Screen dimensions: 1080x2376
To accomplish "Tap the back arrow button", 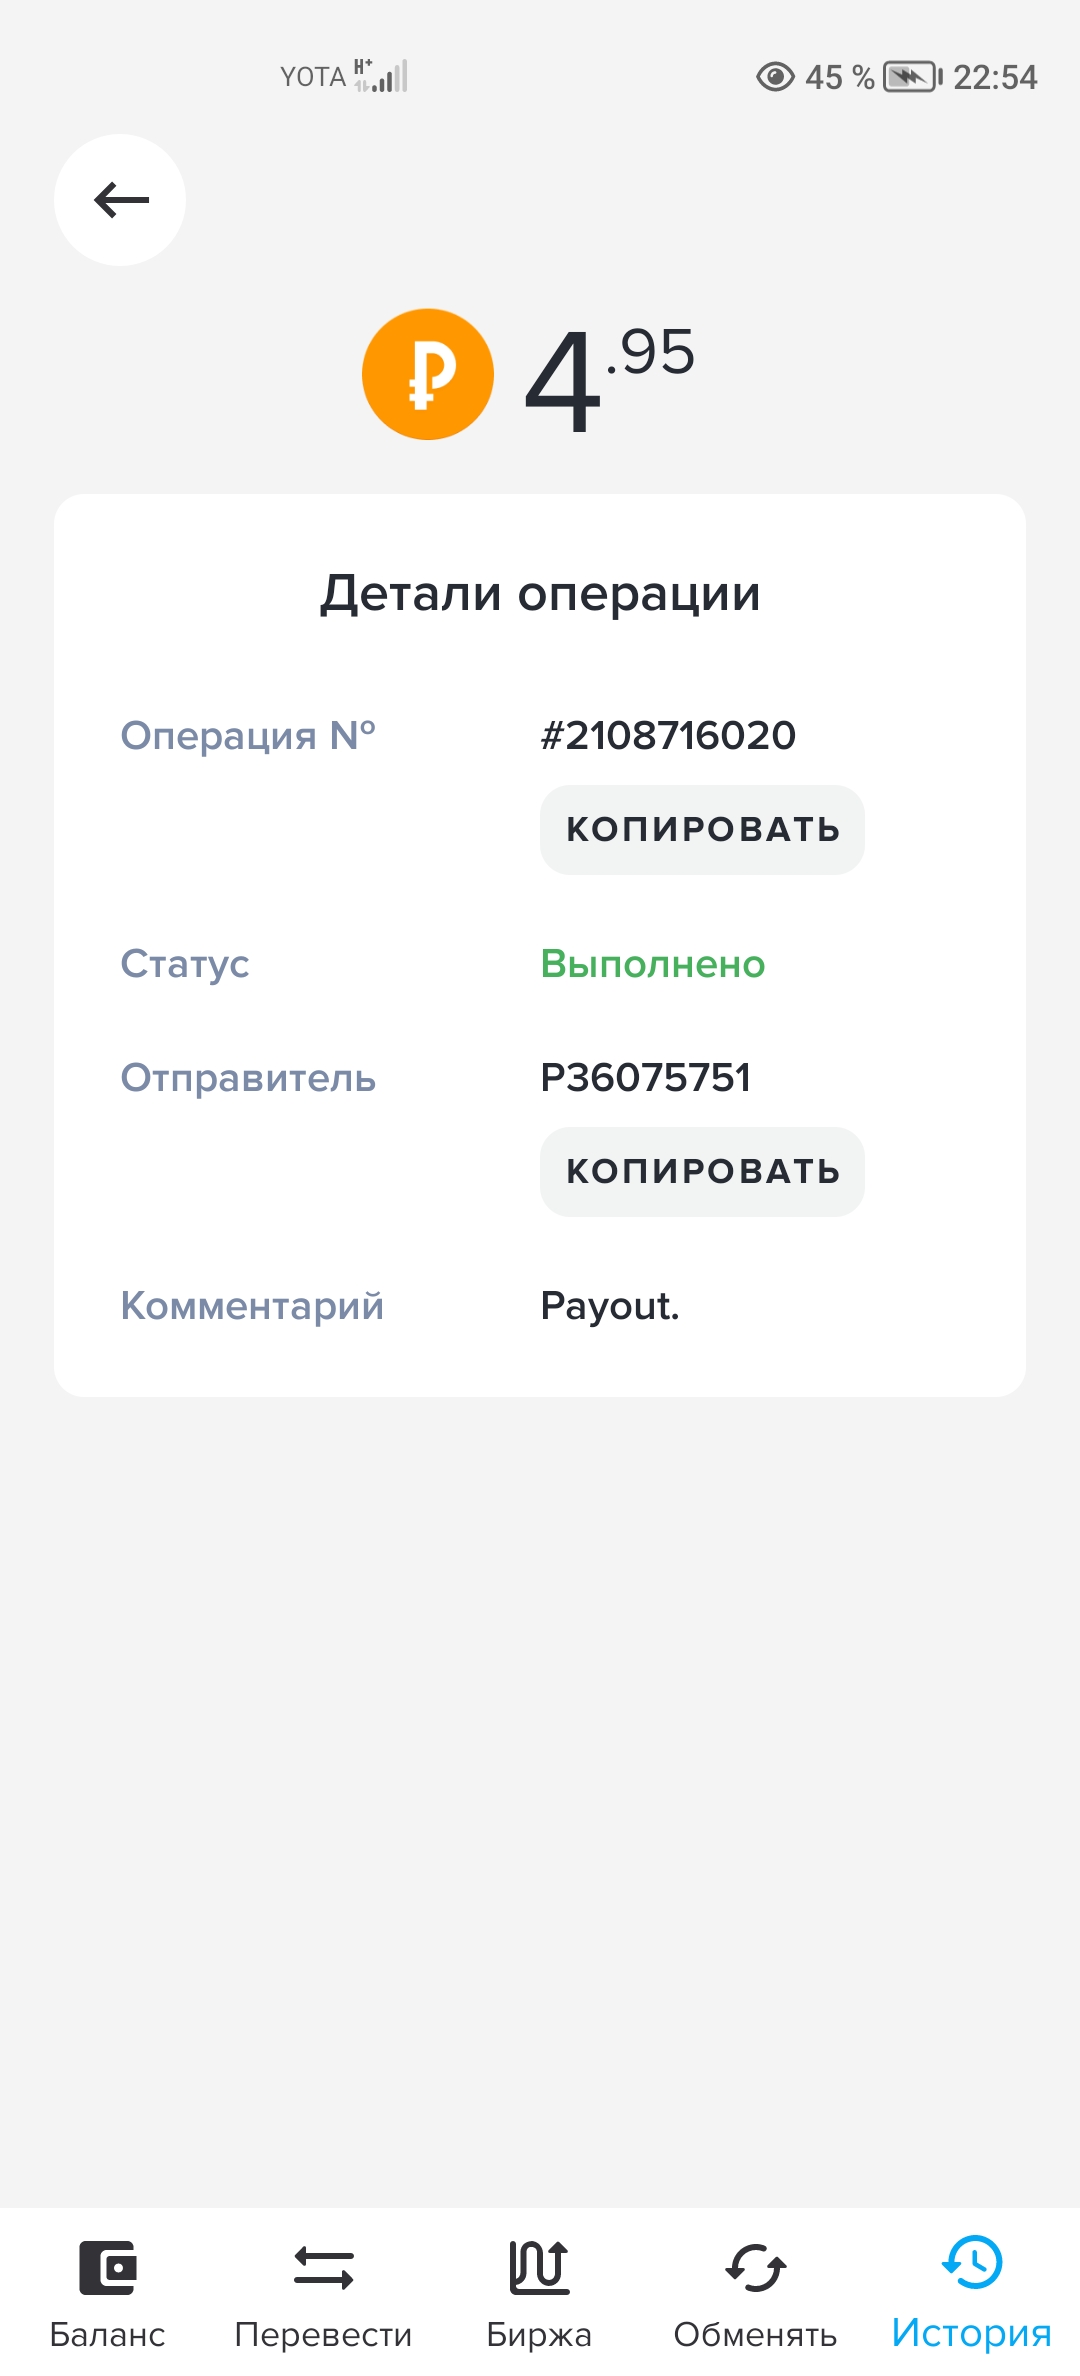I will (120, 200).
